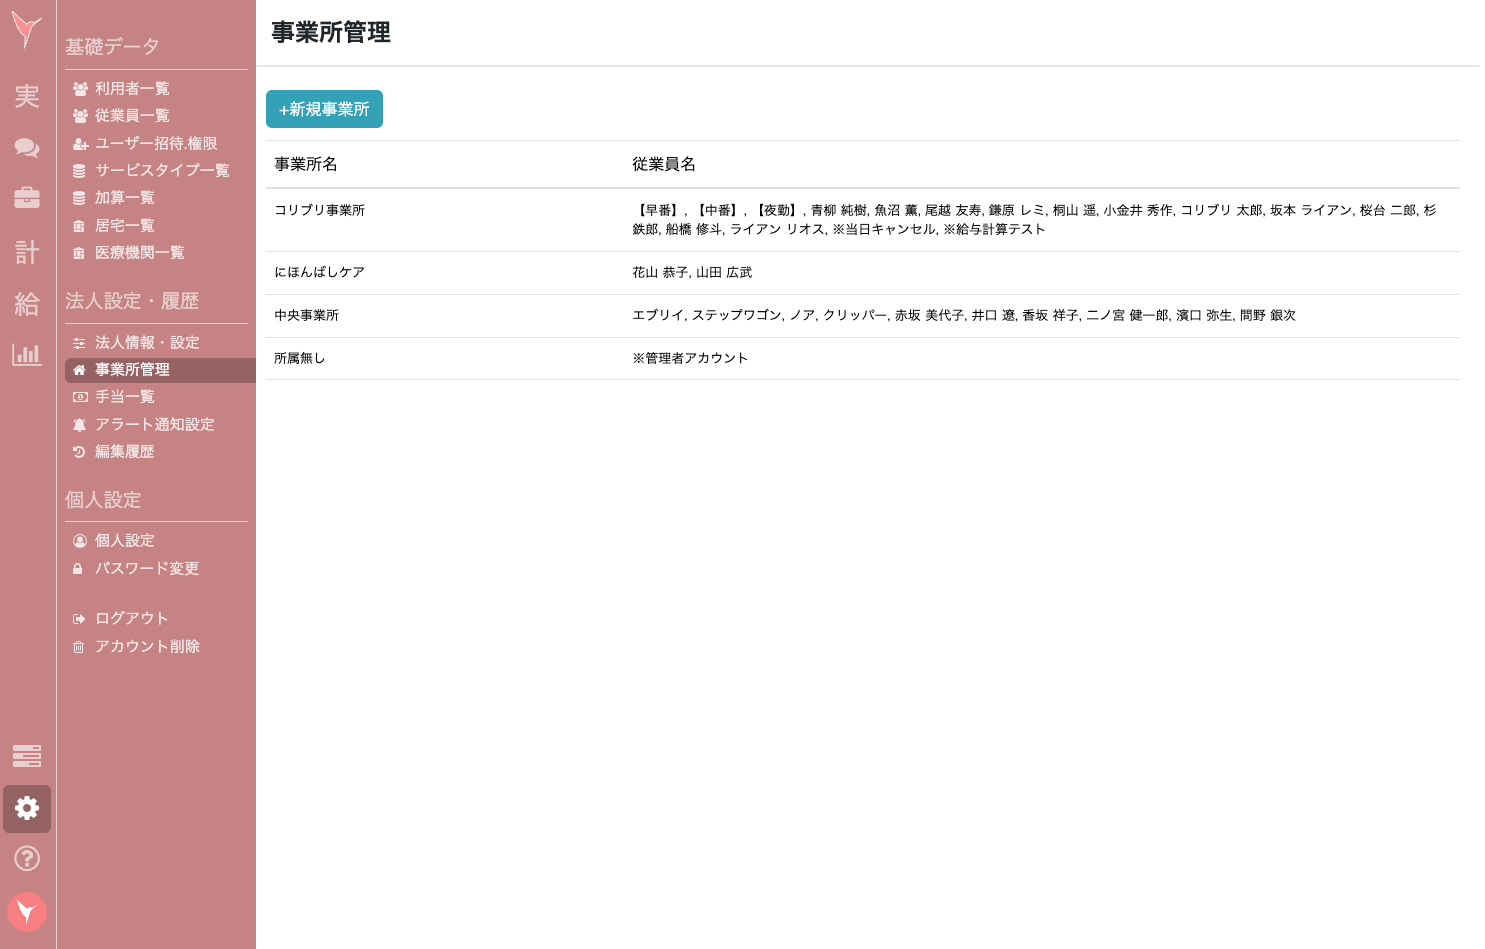Screen dimensions: 1485x949
Task: Click the gear settings icon
Action: pos(27,809)
